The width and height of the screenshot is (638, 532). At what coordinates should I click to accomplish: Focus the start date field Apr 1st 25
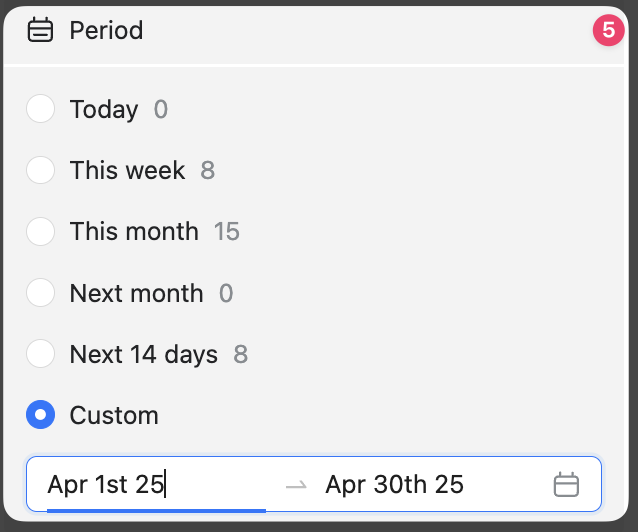pos(105,485)
